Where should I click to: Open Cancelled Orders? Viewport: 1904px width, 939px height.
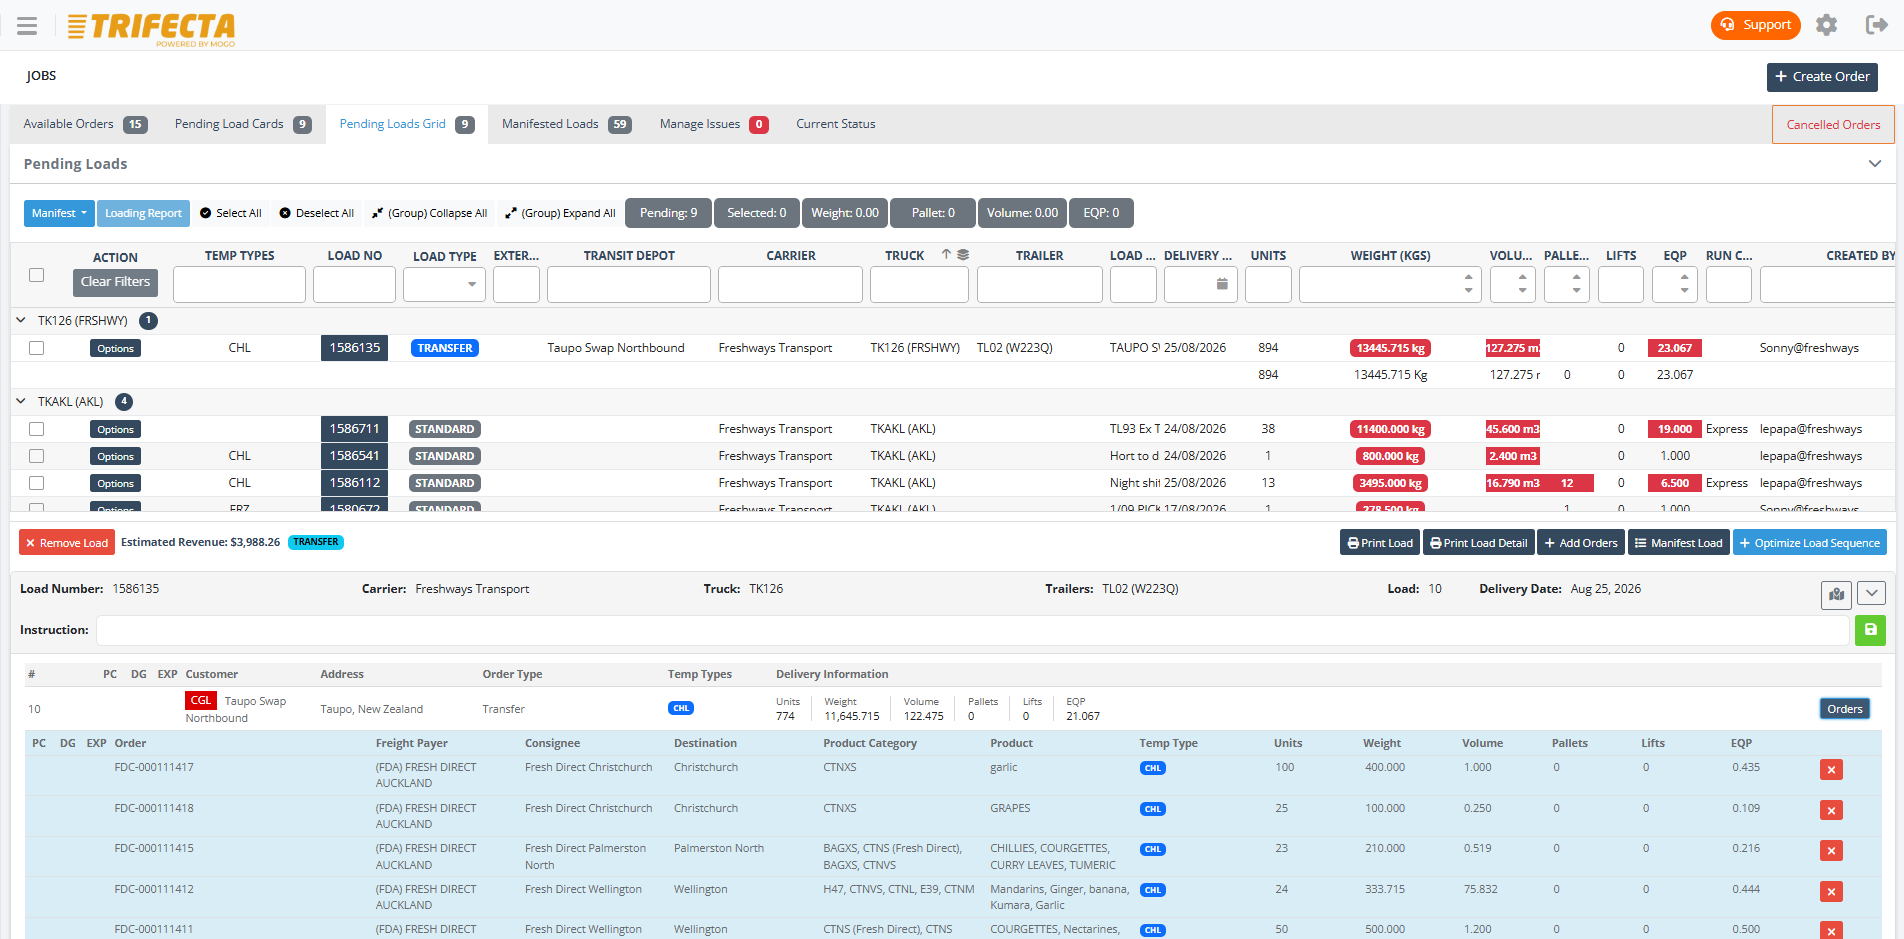pyautogui.click(x=1833, y=125)
